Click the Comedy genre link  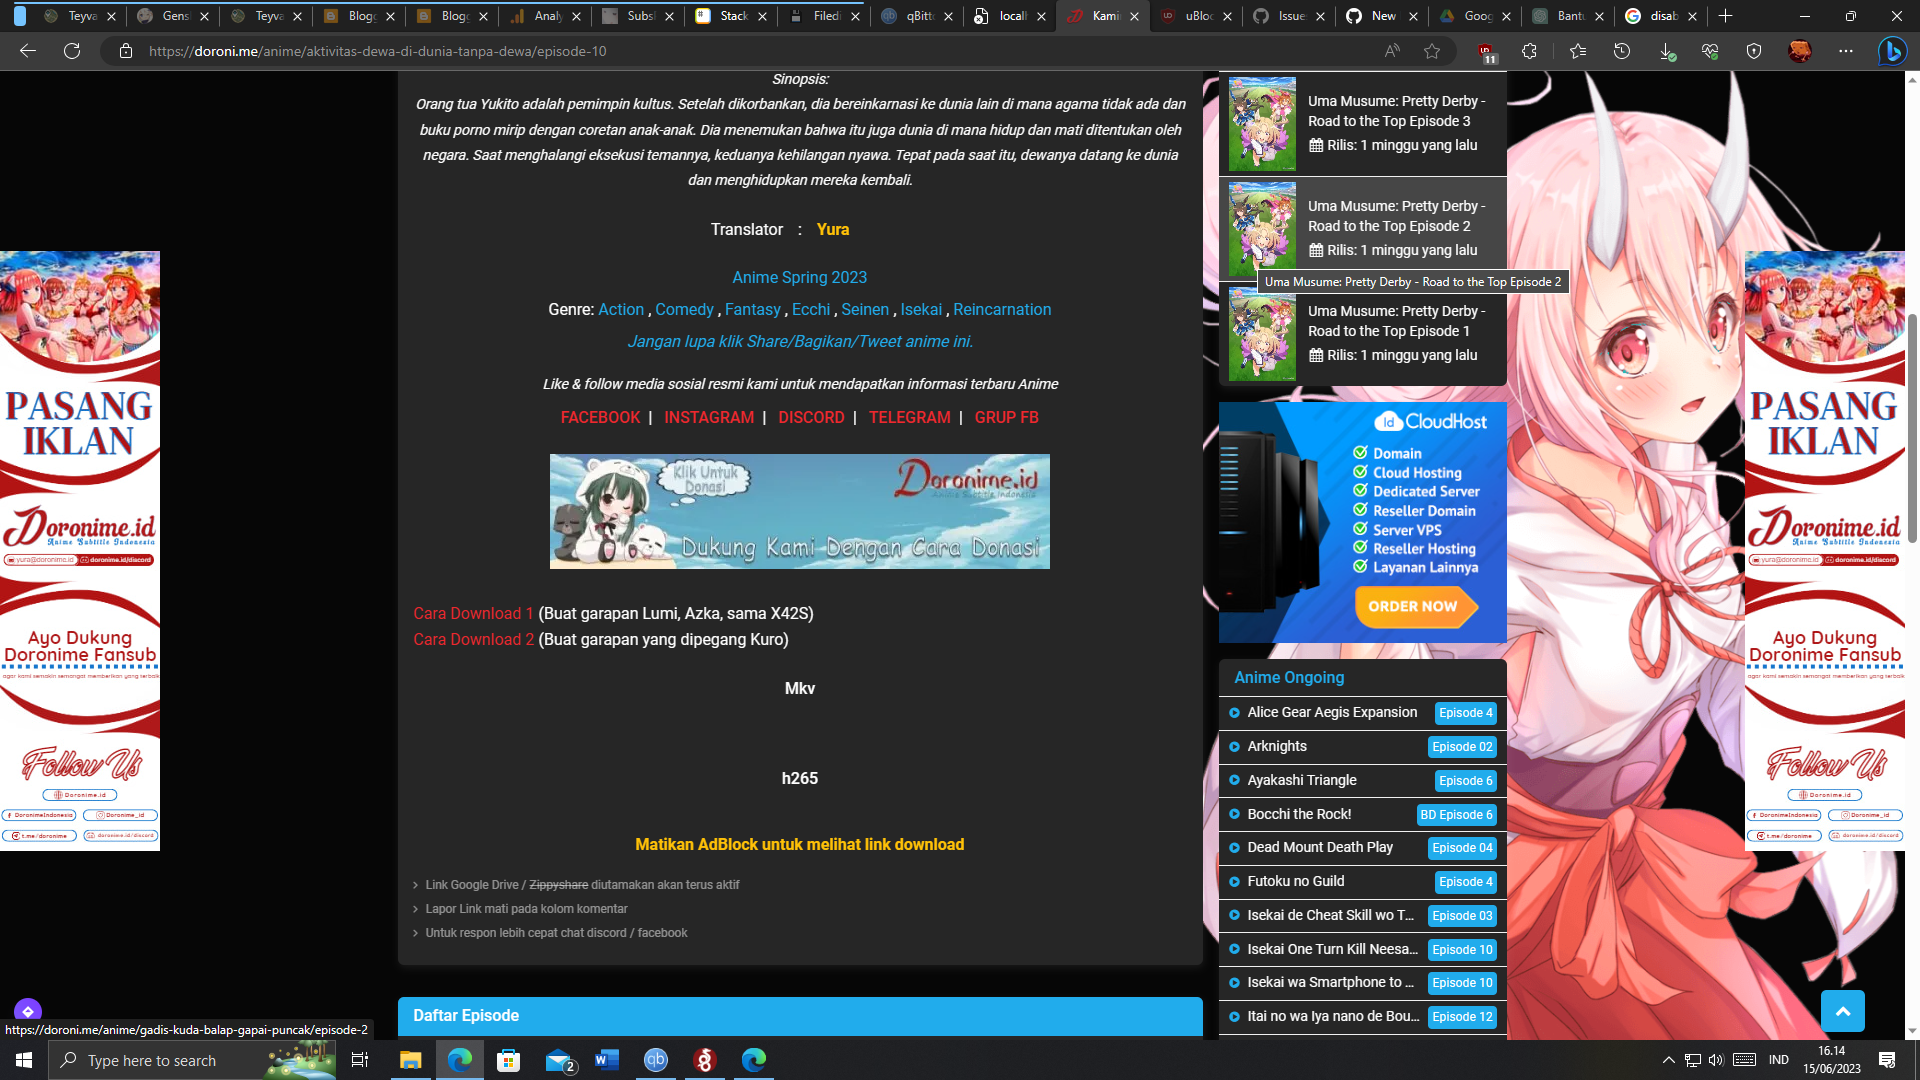(x=684, y=310)
